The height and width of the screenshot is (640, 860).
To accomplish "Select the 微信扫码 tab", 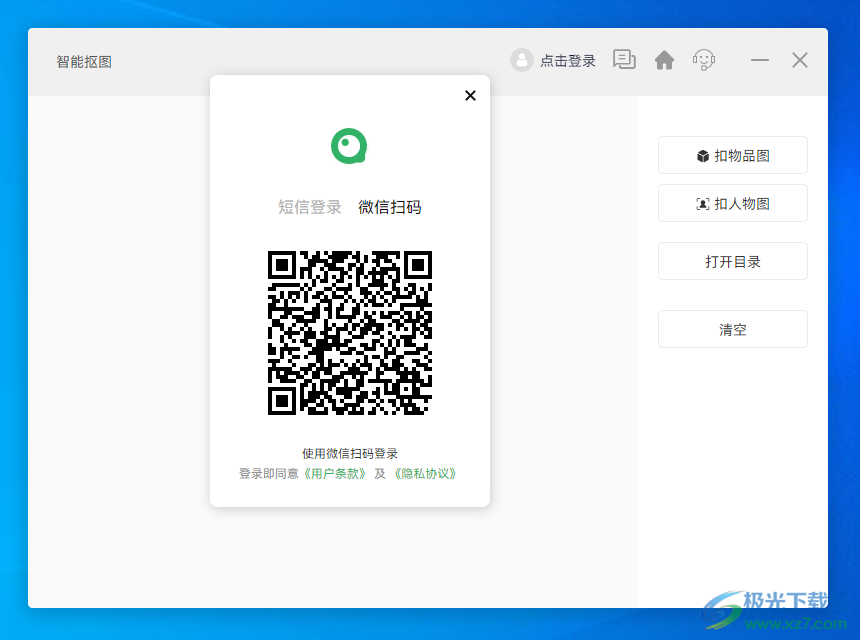I will pos(390,207).
